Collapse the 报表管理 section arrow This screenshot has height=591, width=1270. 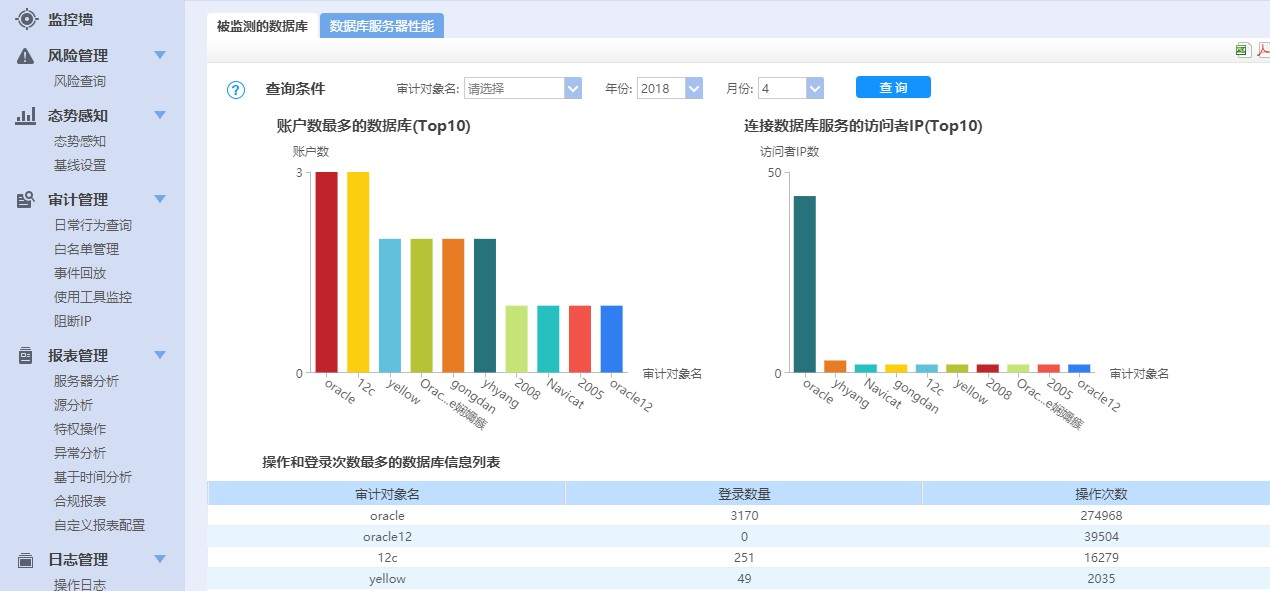160,356
